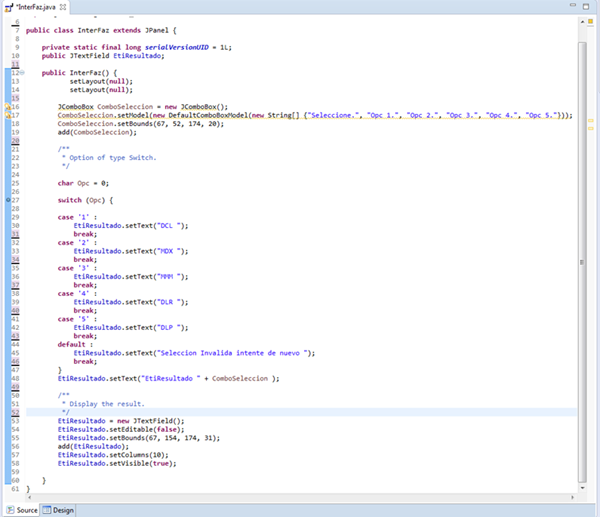Click the warning marker on line 17
Image resolution: width=600 pixels, height=517 pixels.
(x=7, y=116)
